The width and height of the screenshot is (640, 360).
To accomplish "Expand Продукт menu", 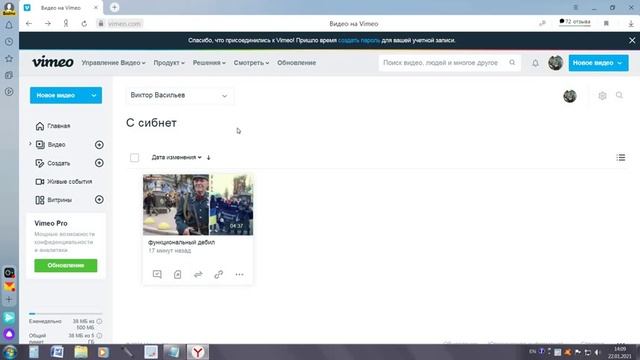I will (169, 63).
